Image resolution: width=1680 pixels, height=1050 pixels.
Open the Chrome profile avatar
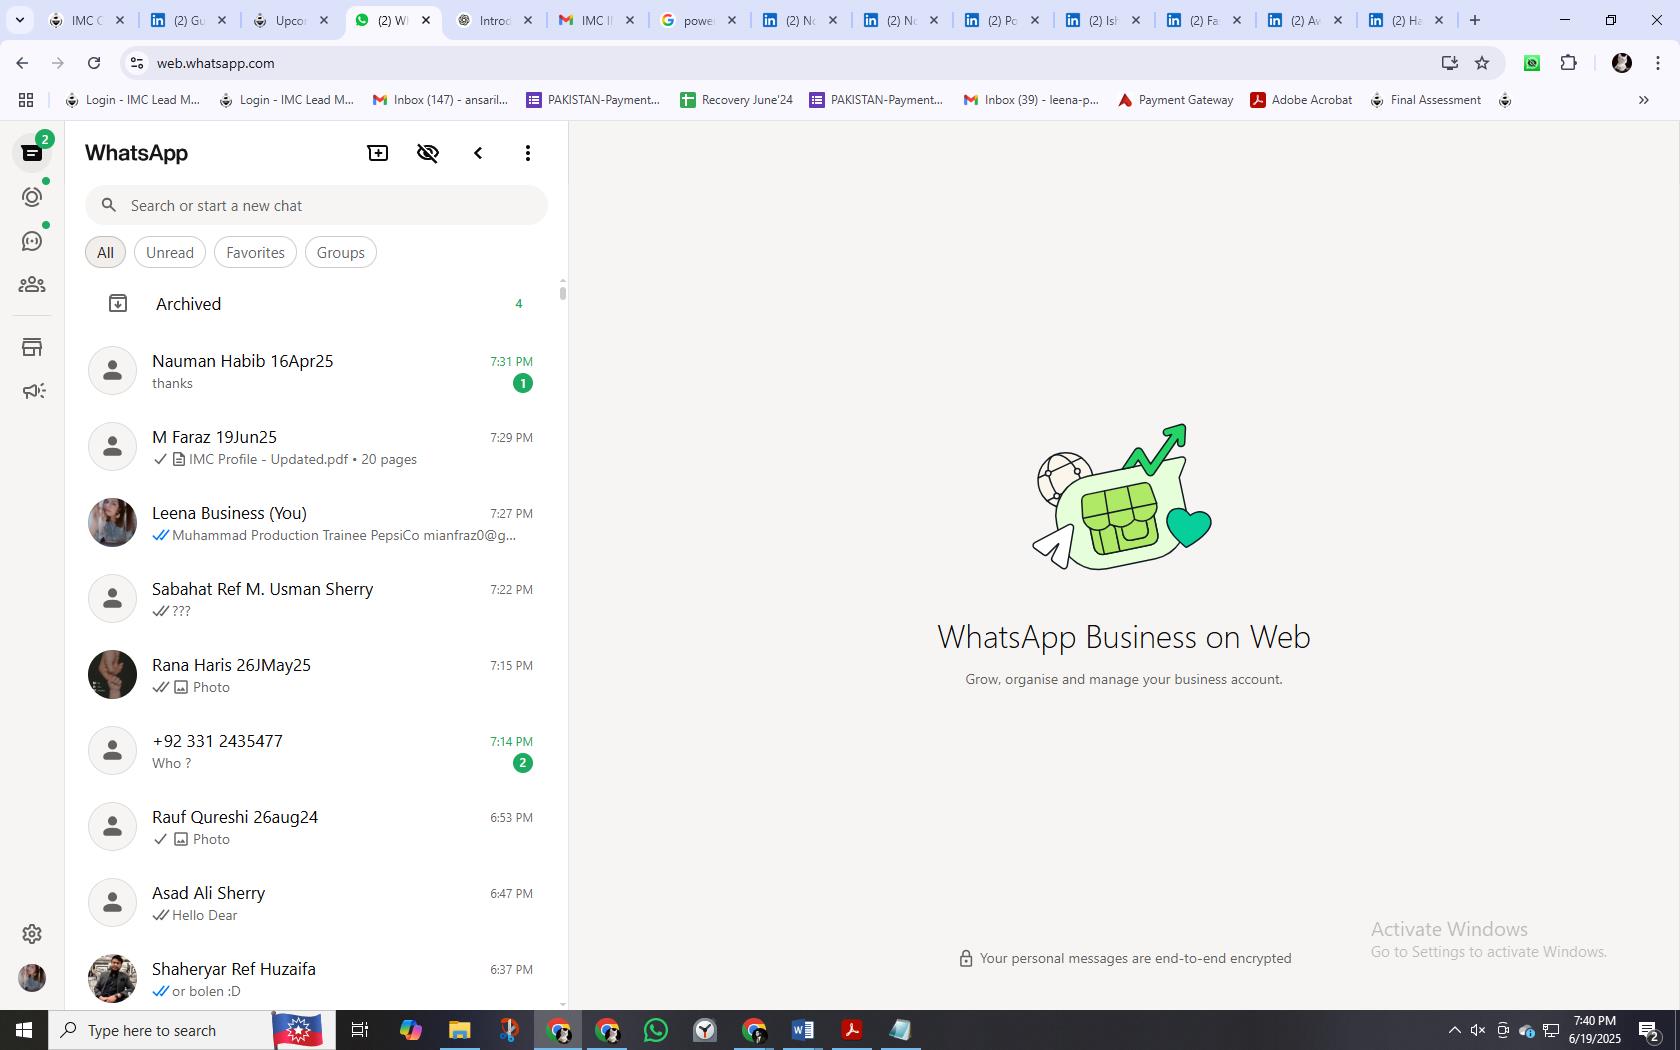click(x=1622, y=63)
